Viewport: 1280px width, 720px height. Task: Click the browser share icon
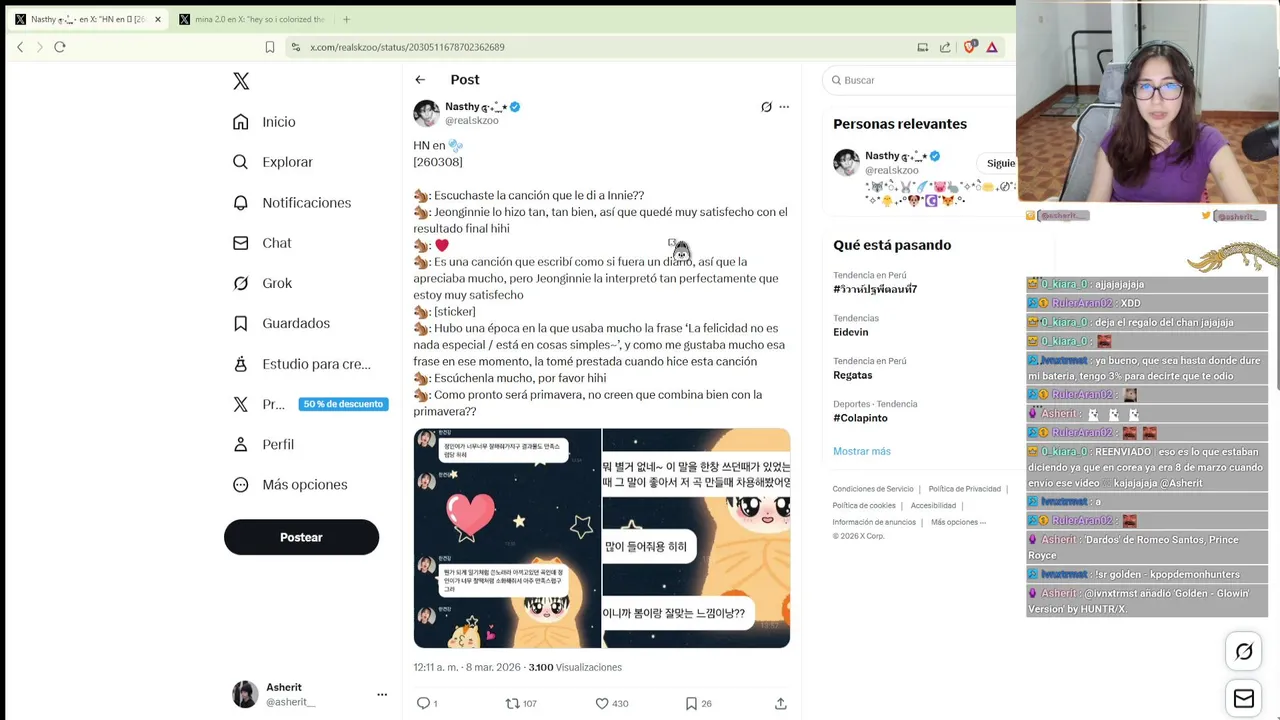pos(945,47)
